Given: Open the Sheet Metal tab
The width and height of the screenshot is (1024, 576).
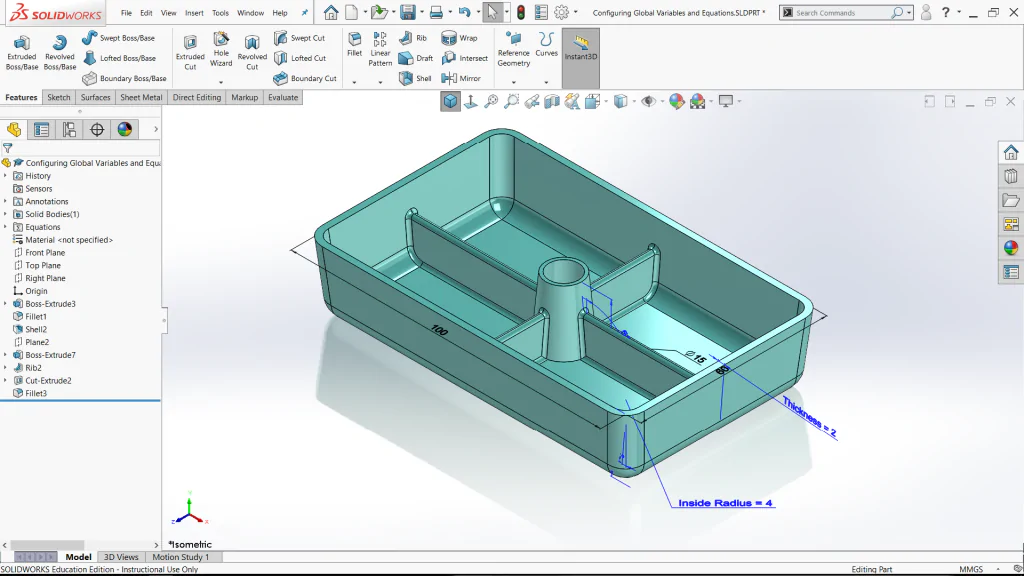Looking at the screenshot, I should tap(140, 97).
